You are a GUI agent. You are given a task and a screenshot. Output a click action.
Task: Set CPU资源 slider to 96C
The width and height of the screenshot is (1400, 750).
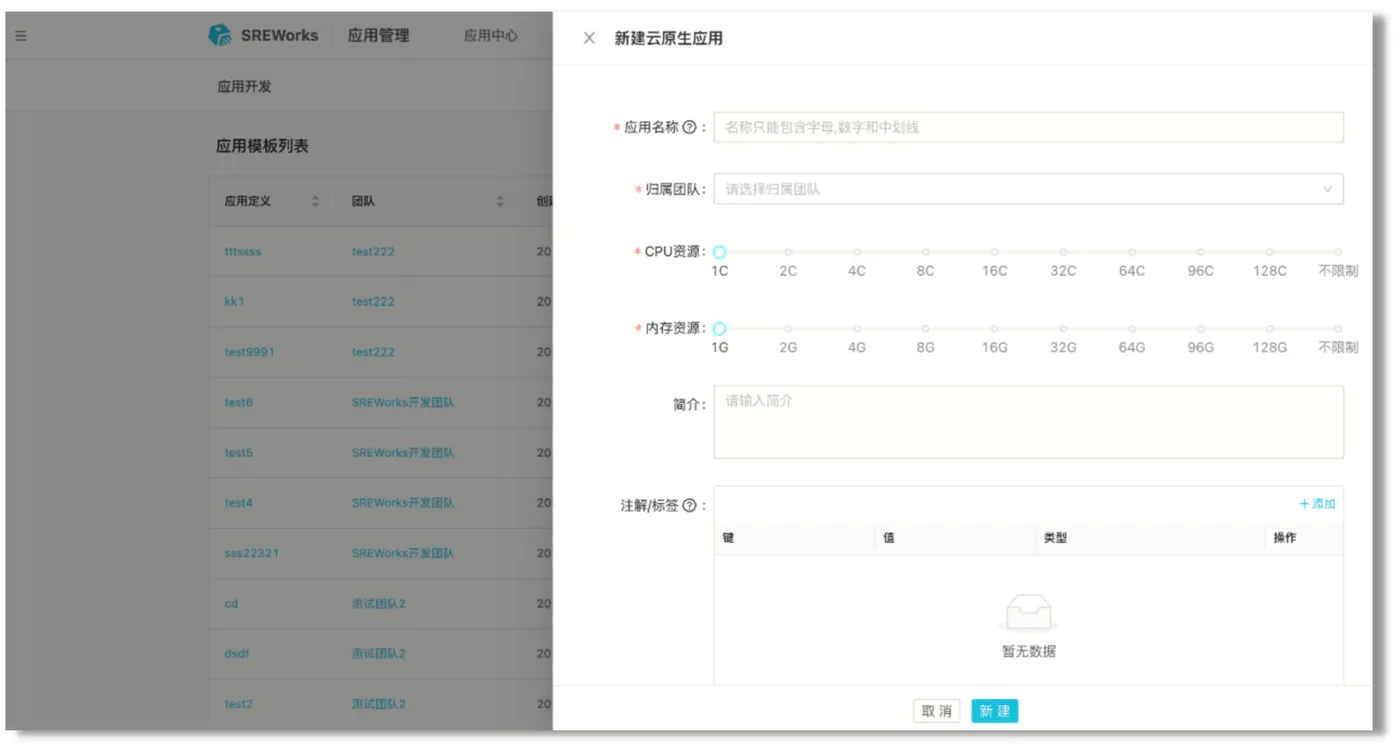[1200, 252]
